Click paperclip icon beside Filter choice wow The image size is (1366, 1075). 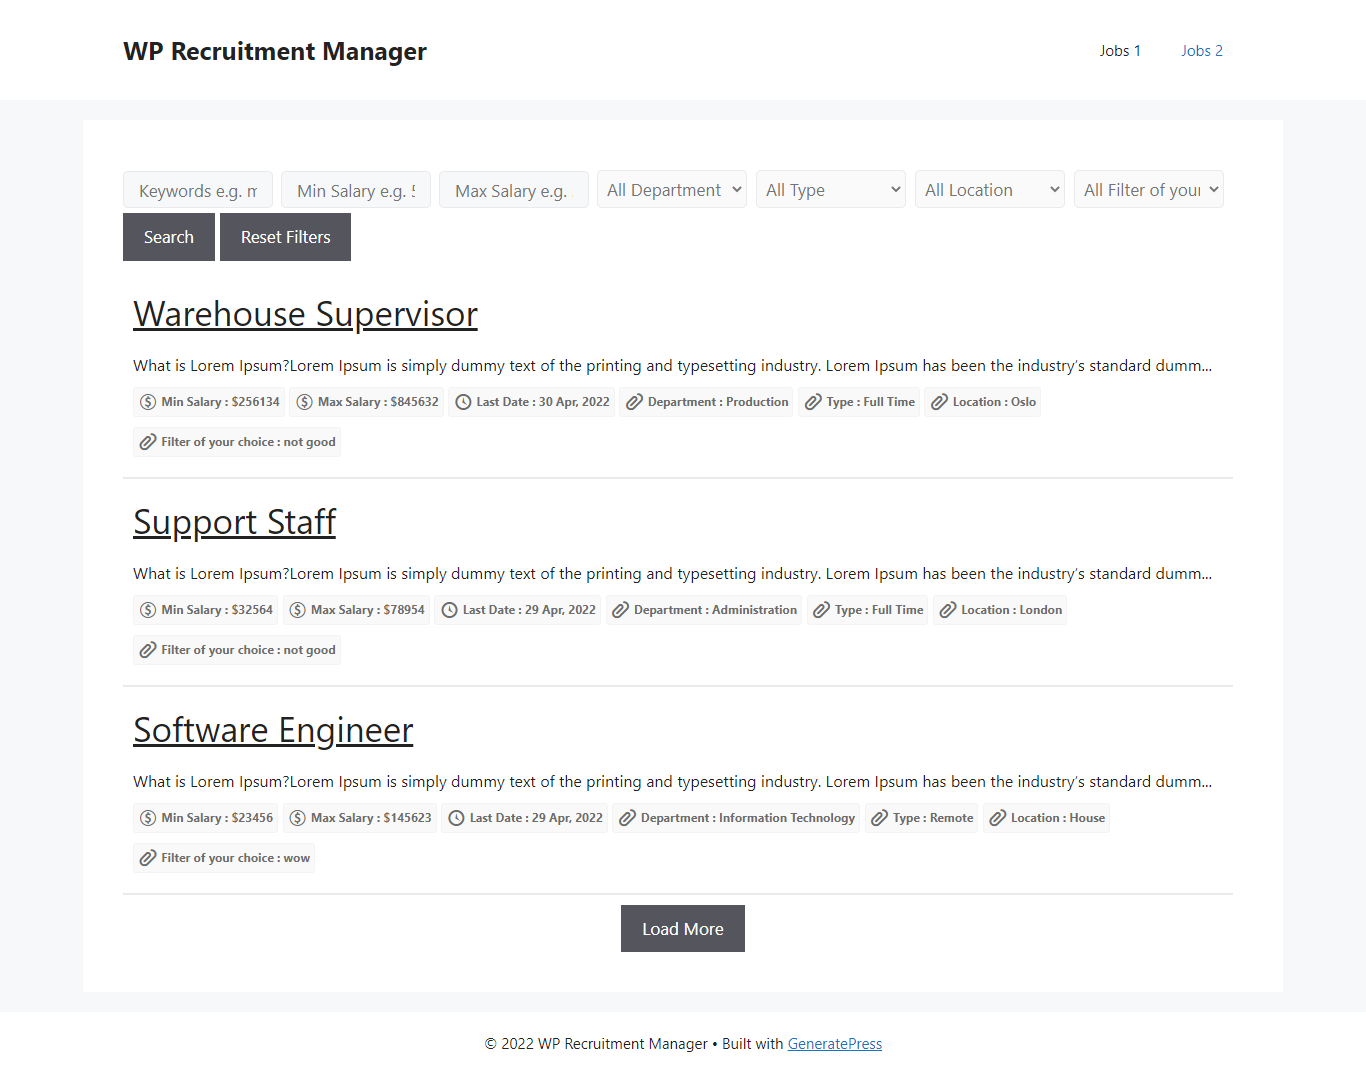(148, 858)
